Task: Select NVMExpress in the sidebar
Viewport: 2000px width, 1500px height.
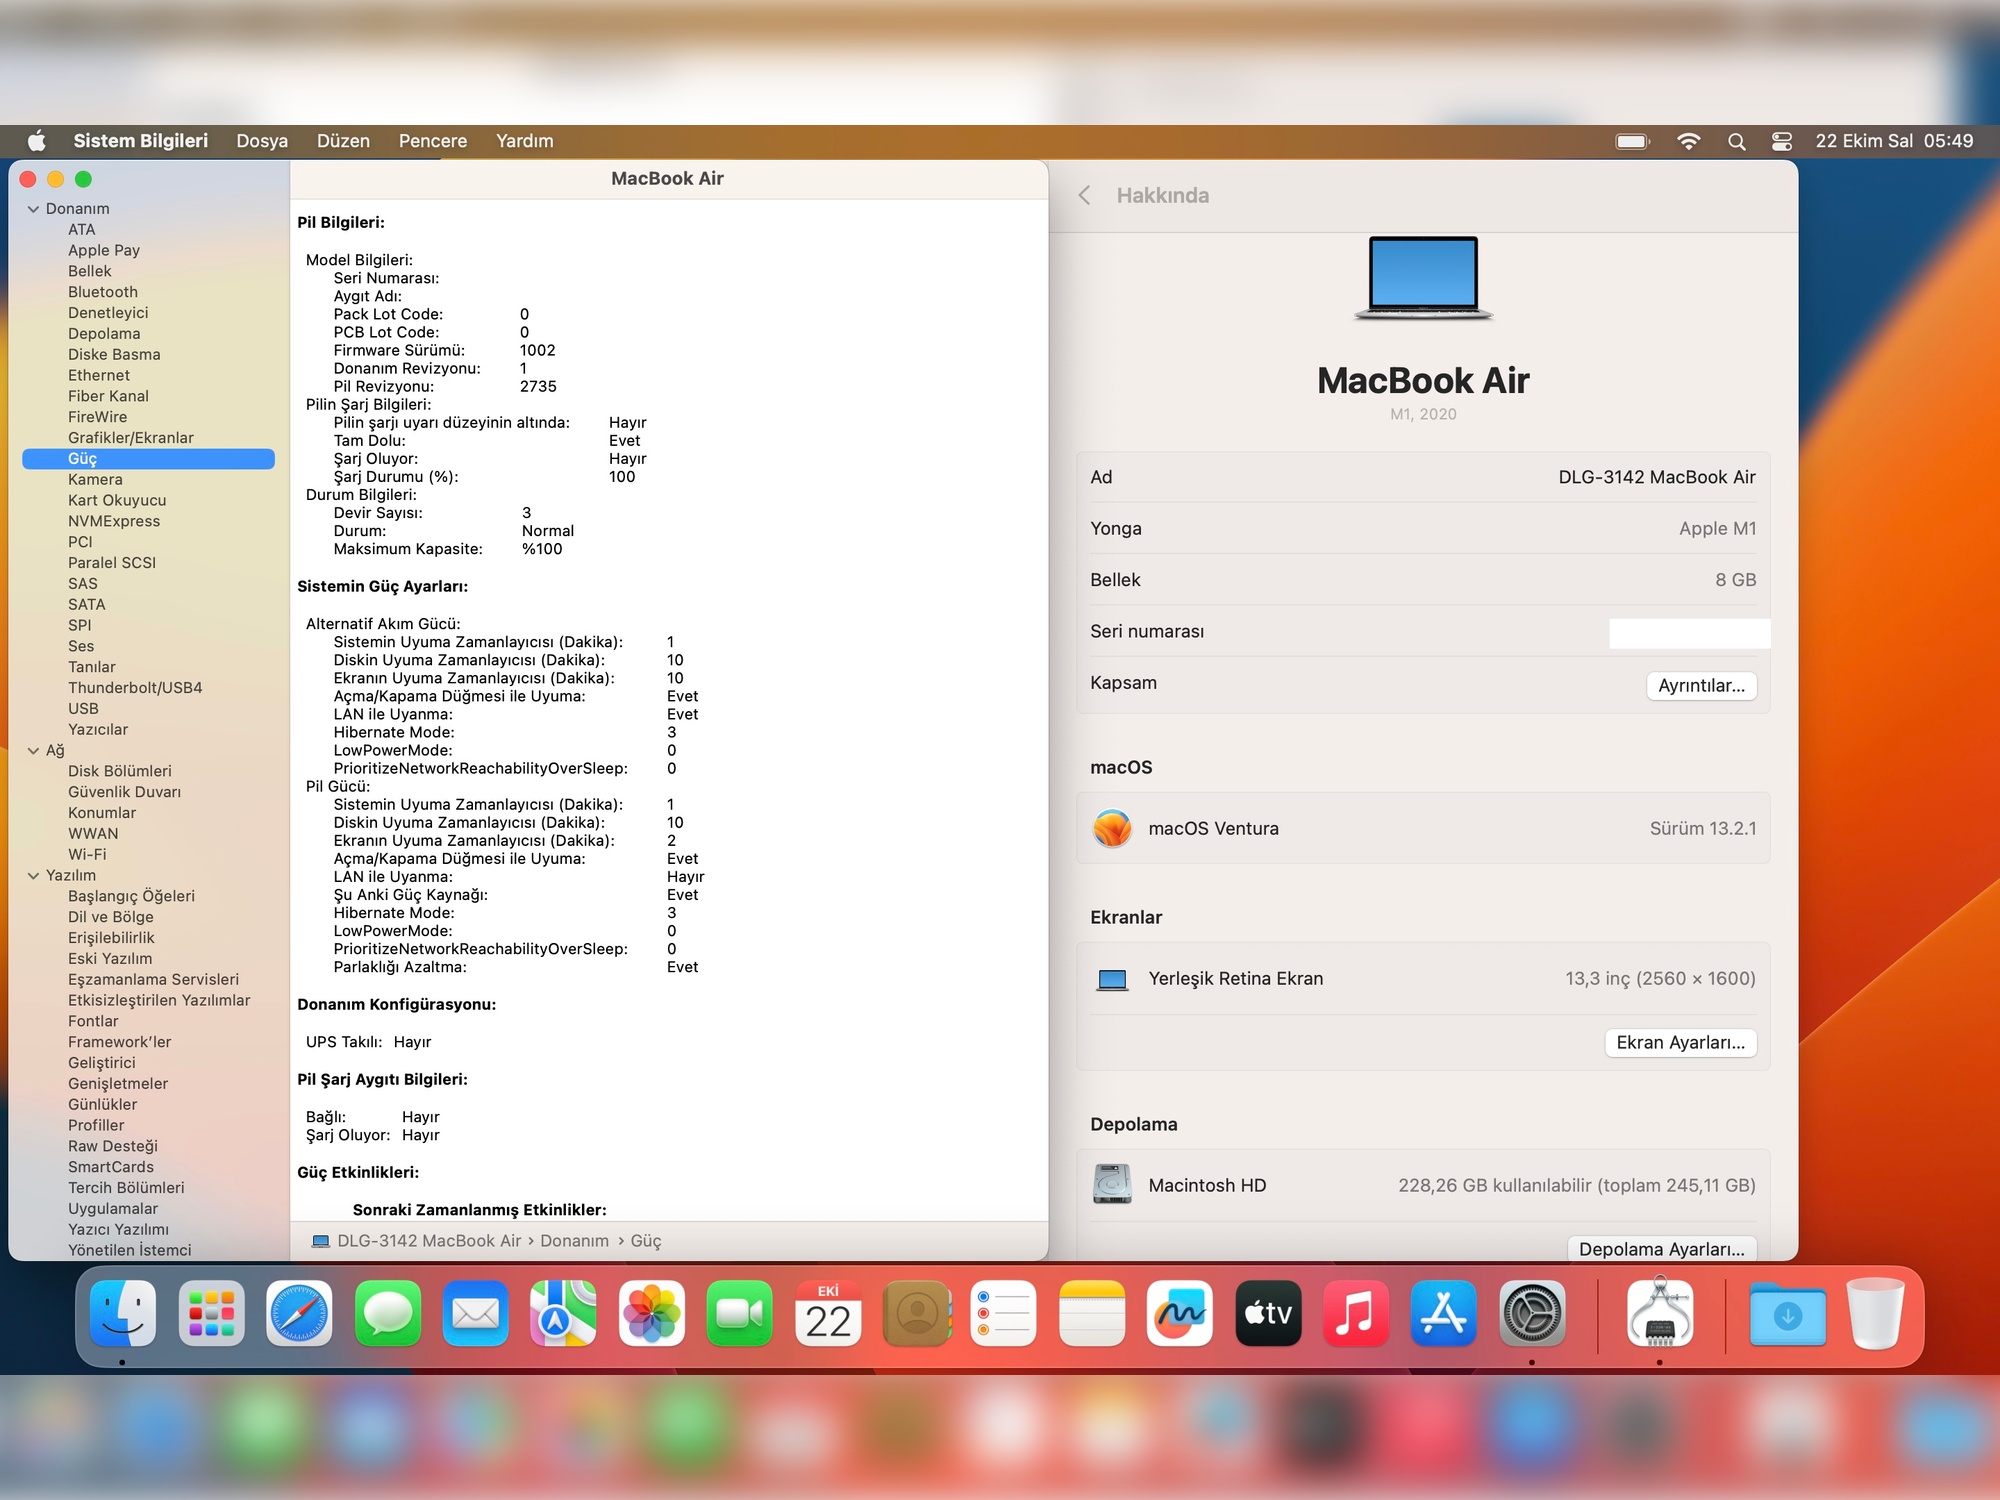Action: (114, 521)
